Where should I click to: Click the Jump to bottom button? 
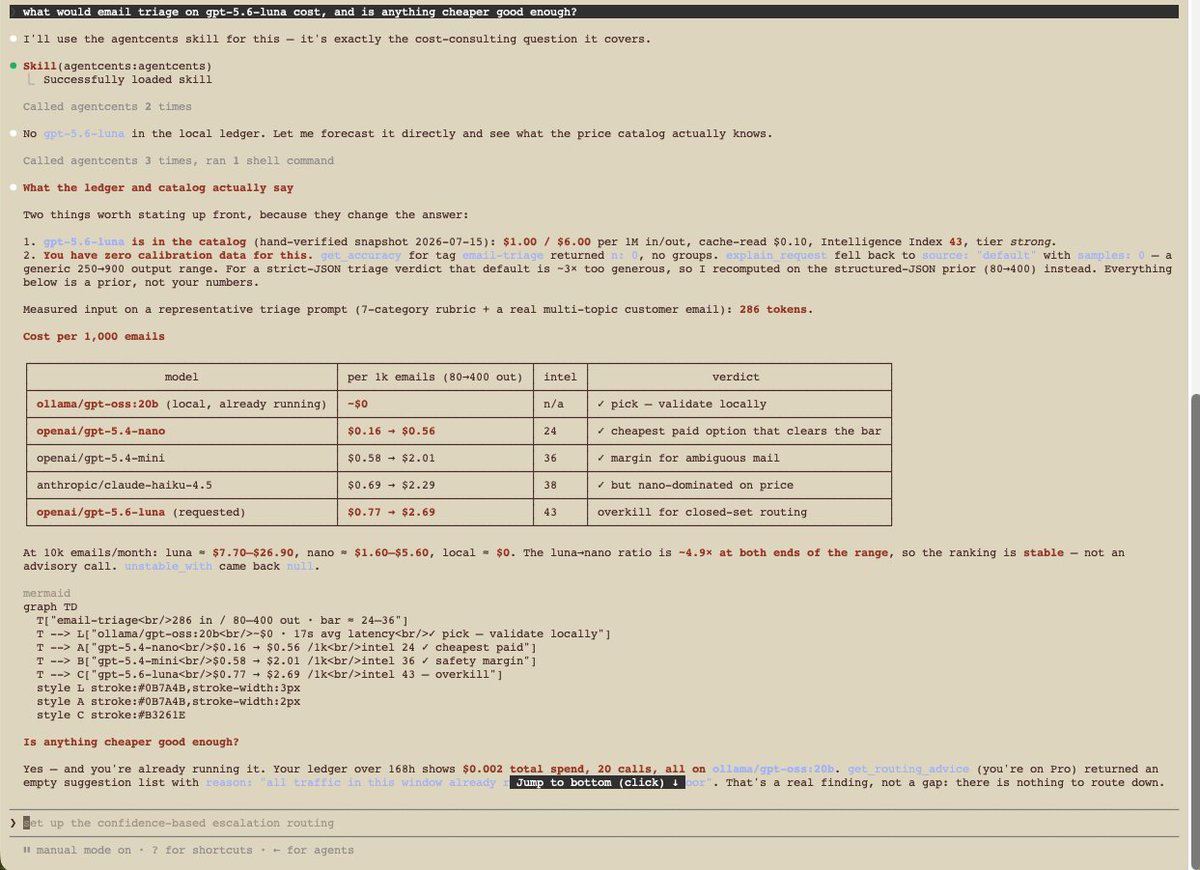[x=599, y=782]
